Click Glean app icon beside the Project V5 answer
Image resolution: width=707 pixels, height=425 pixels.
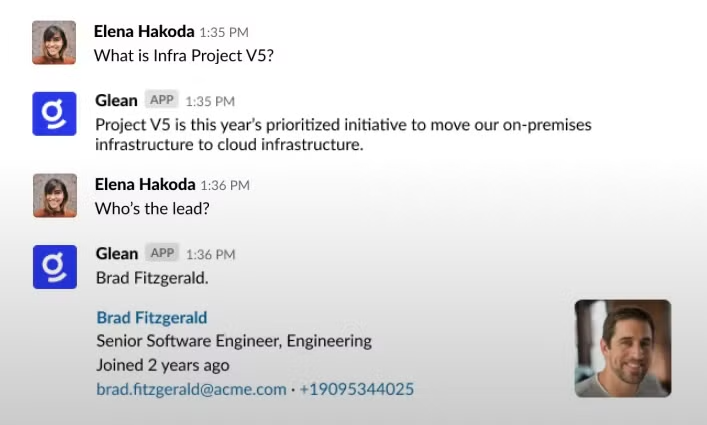point(54,114)
